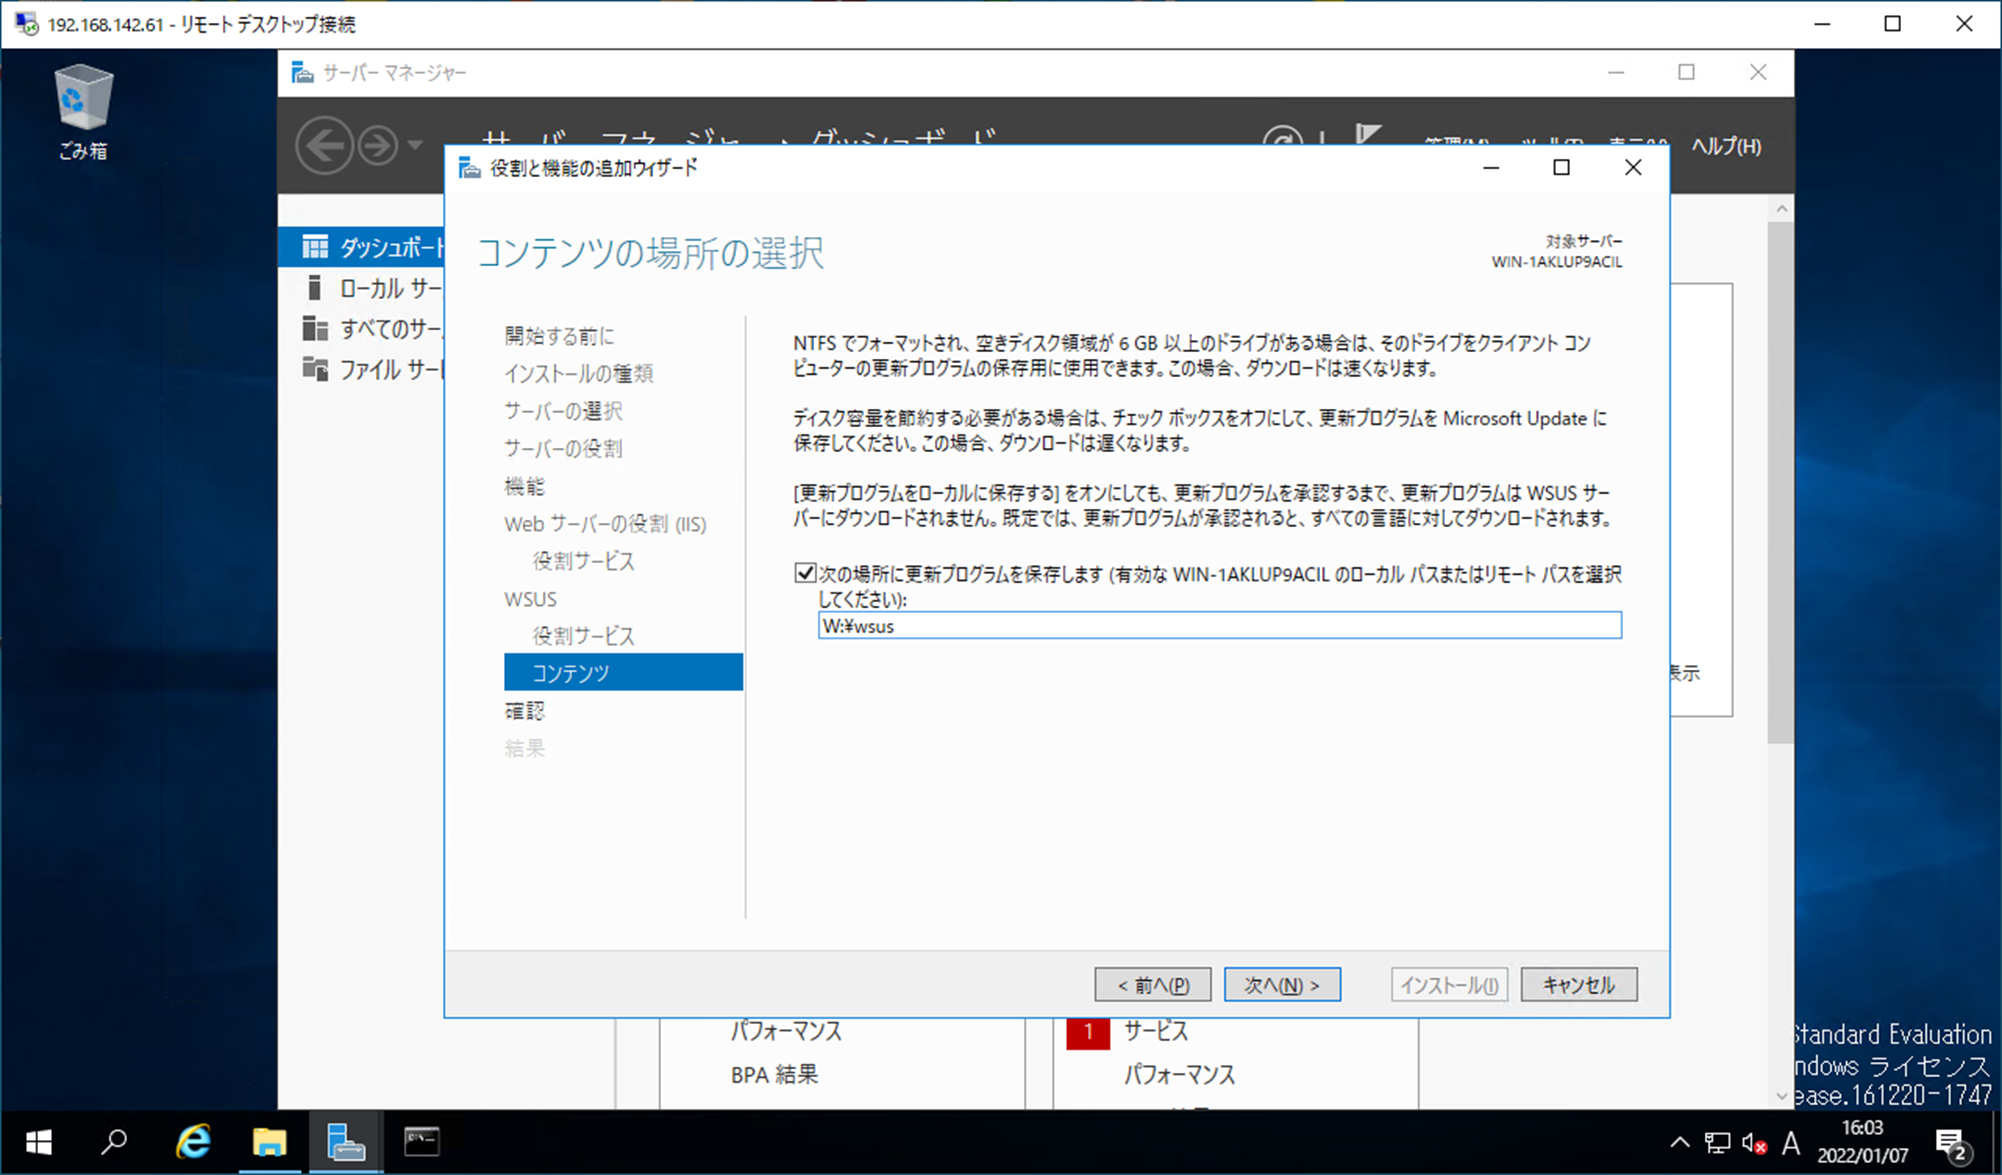Show hidden tray icons chevron
This screenshot has width=2002, height=1175.
pyautogui.click(x=1680, y=1142)
